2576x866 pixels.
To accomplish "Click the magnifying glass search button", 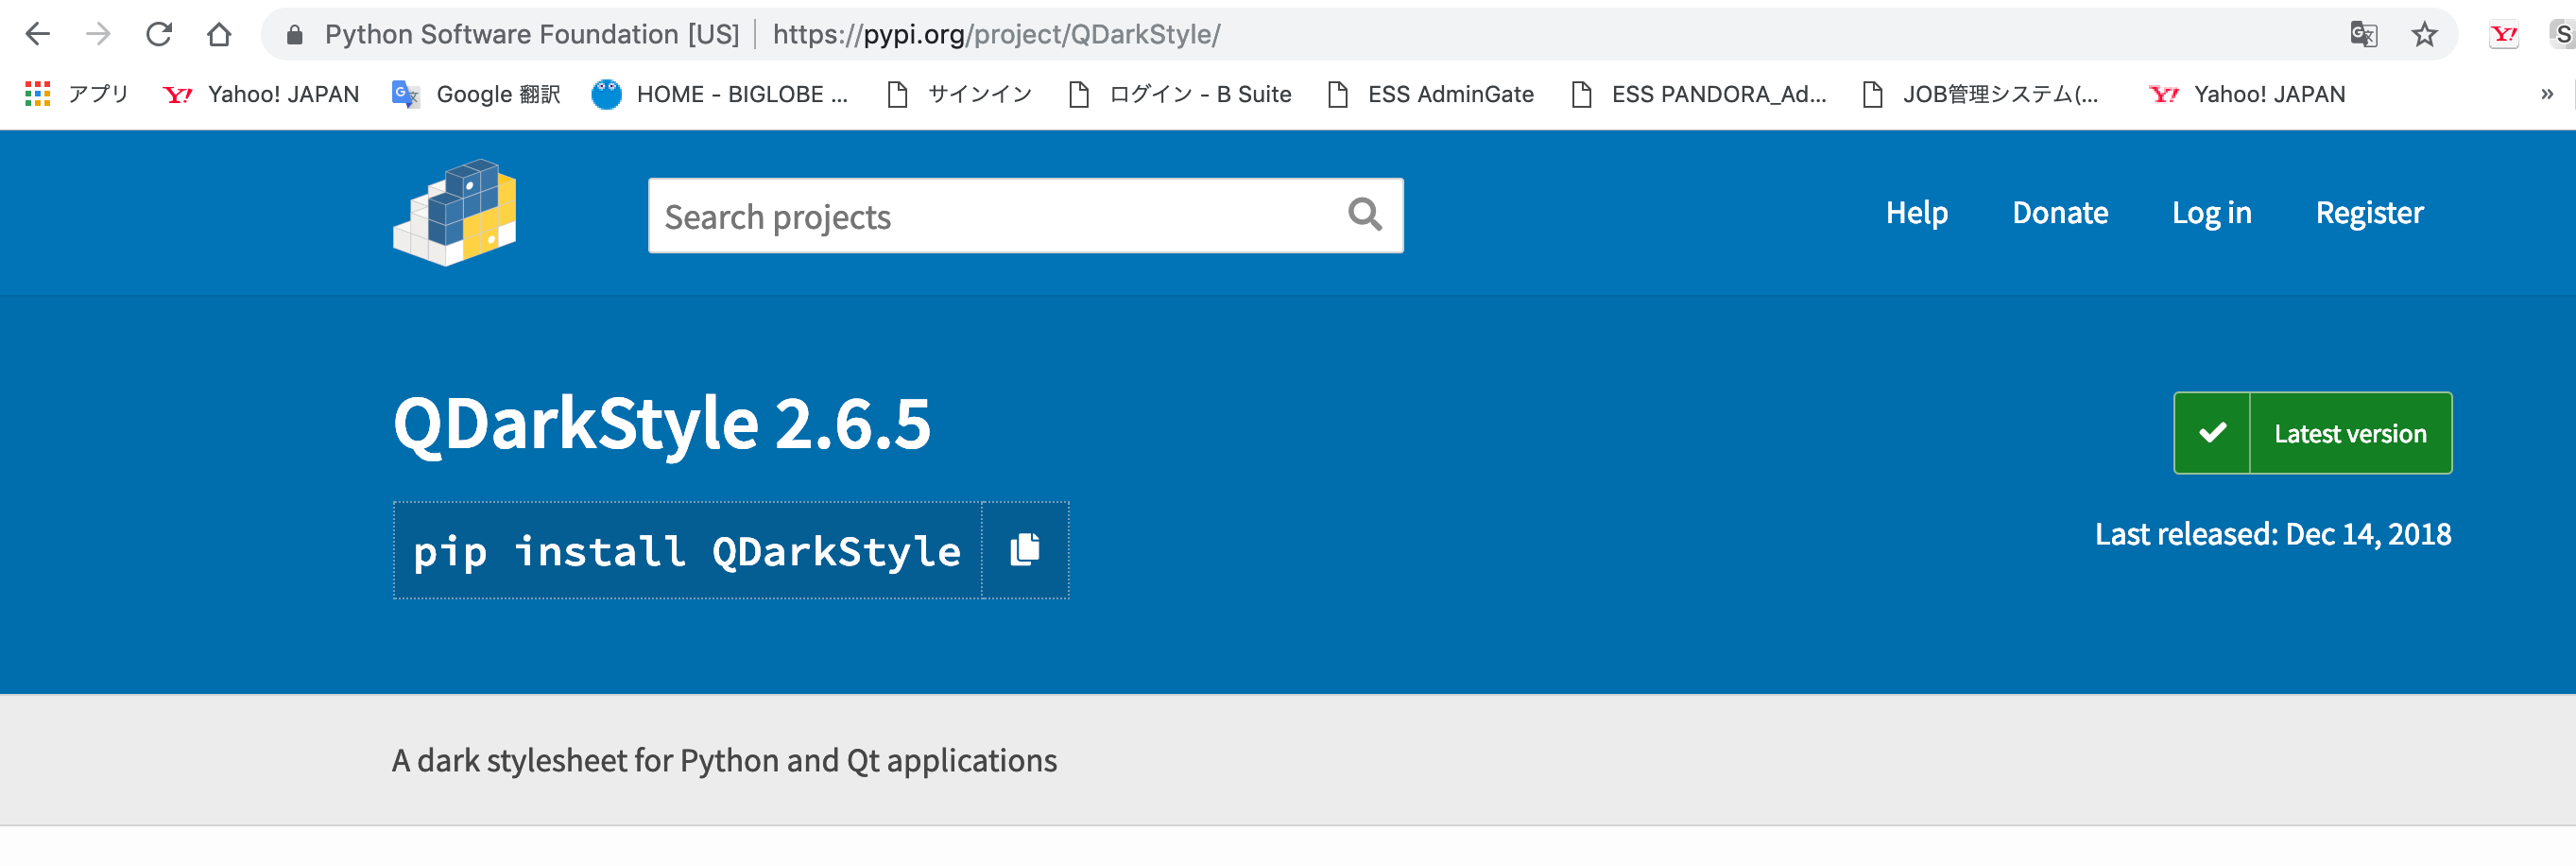I will click(x=1364, y=215).
